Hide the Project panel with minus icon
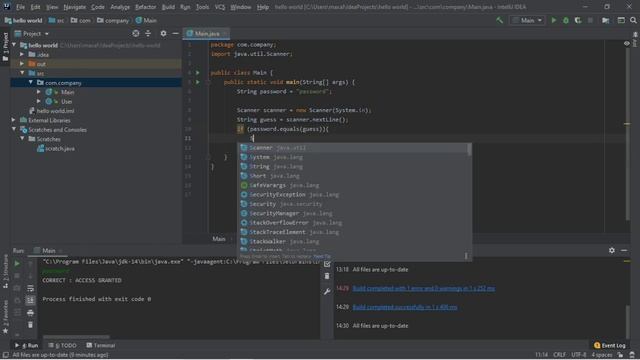The height and width of the screenshot is (360, 640). 175,33
